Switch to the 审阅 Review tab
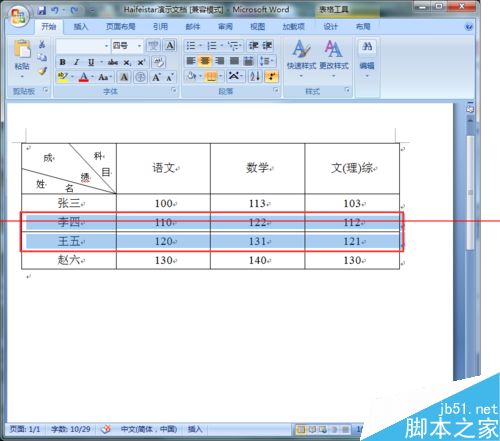Viewport: 500px width, 441px height. tap(225, 27)
